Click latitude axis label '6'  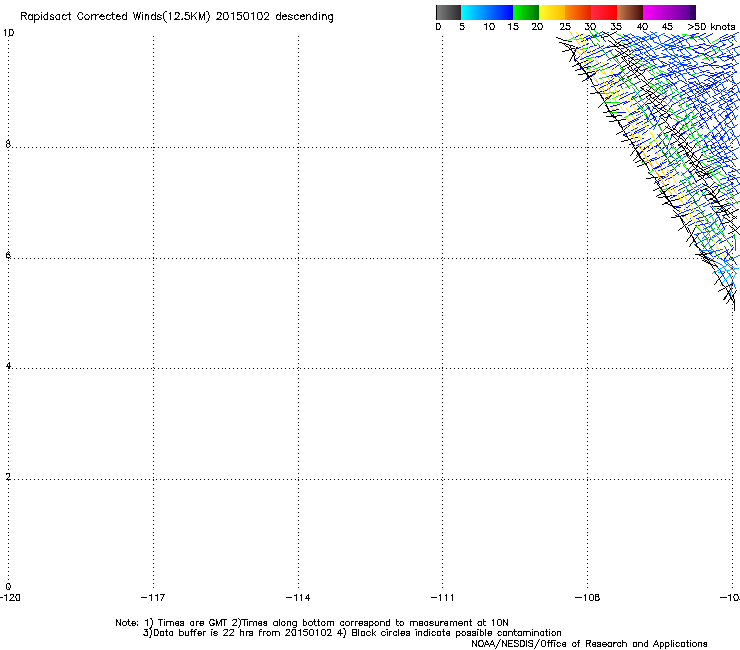point(8,255)
